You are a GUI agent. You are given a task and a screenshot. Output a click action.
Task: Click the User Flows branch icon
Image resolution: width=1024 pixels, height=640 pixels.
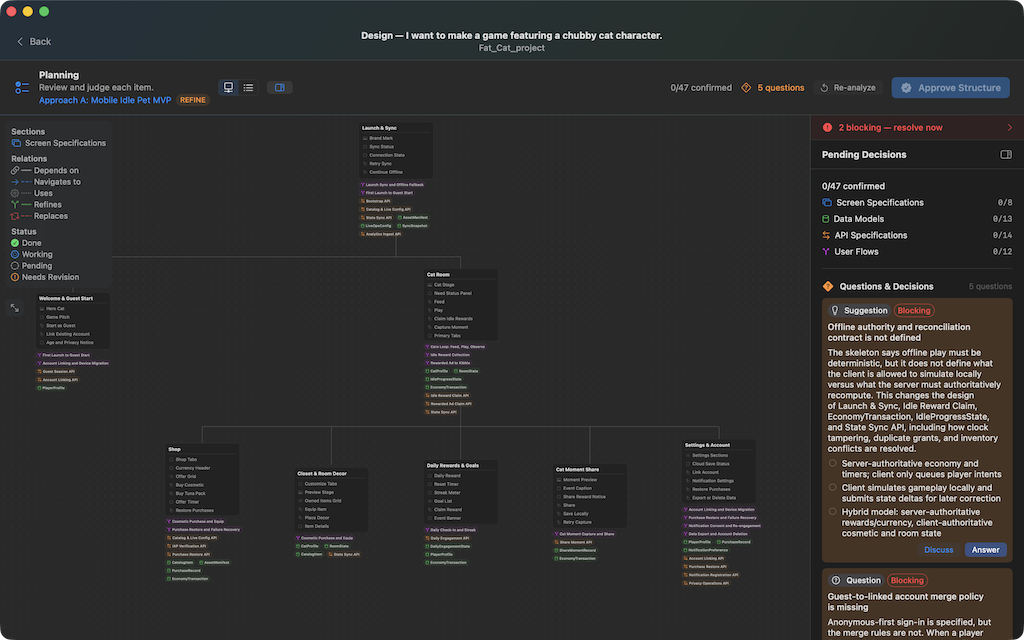point(826,251)
